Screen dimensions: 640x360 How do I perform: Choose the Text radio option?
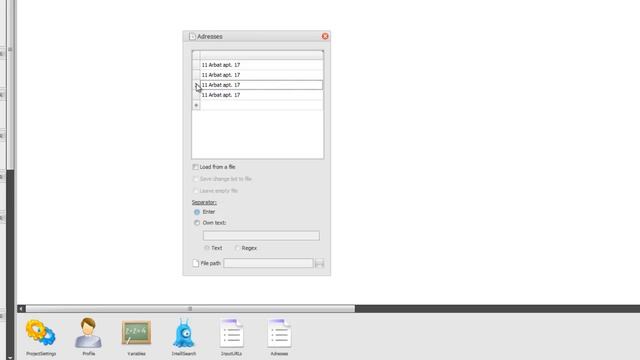pos(207,248)
